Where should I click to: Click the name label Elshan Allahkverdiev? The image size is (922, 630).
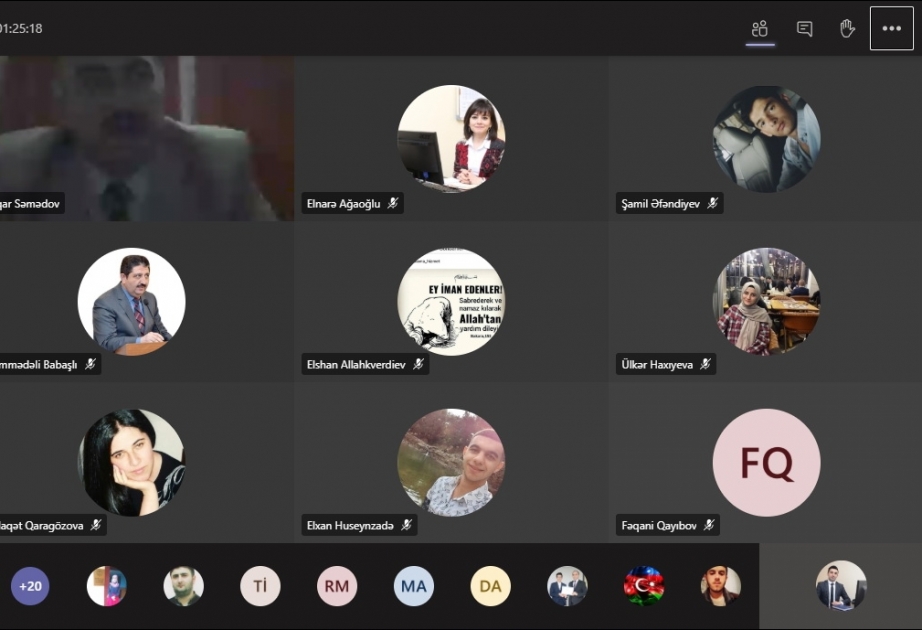click(356, 364)
